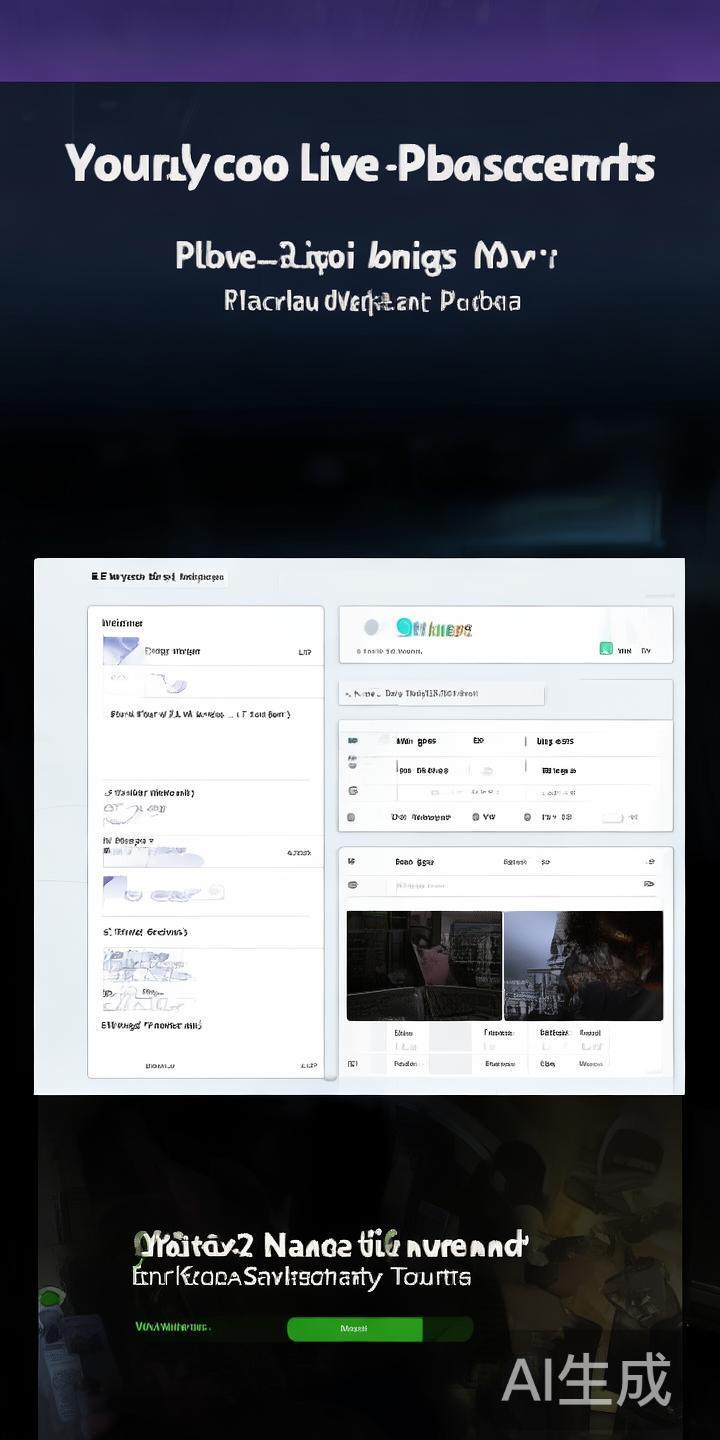Select the circular icon in the third table row
This screenshot has height=1440, width=720.
352,790
